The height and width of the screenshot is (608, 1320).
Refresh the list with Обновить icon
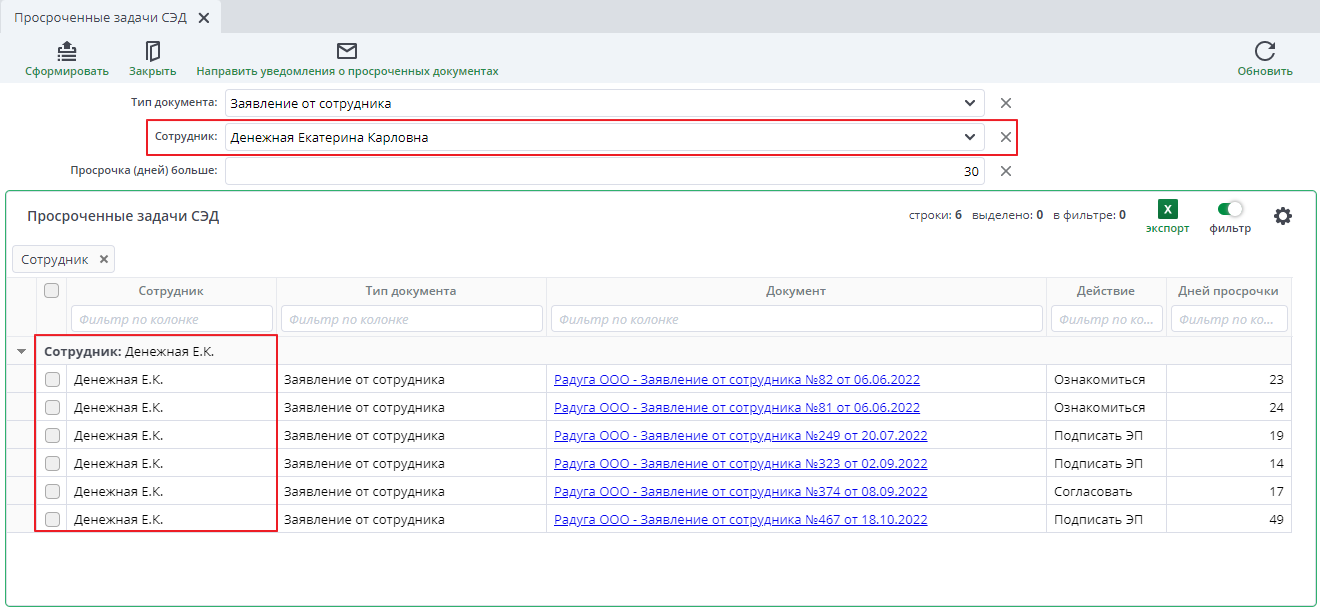coord(1265,51)
